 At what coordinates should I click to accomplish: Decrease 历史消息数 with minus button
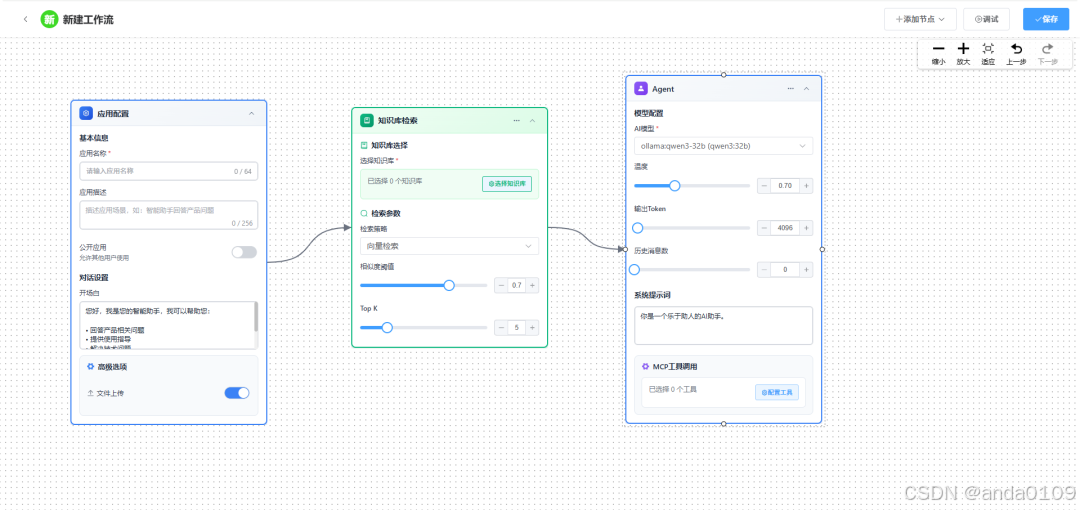(764, 269)
